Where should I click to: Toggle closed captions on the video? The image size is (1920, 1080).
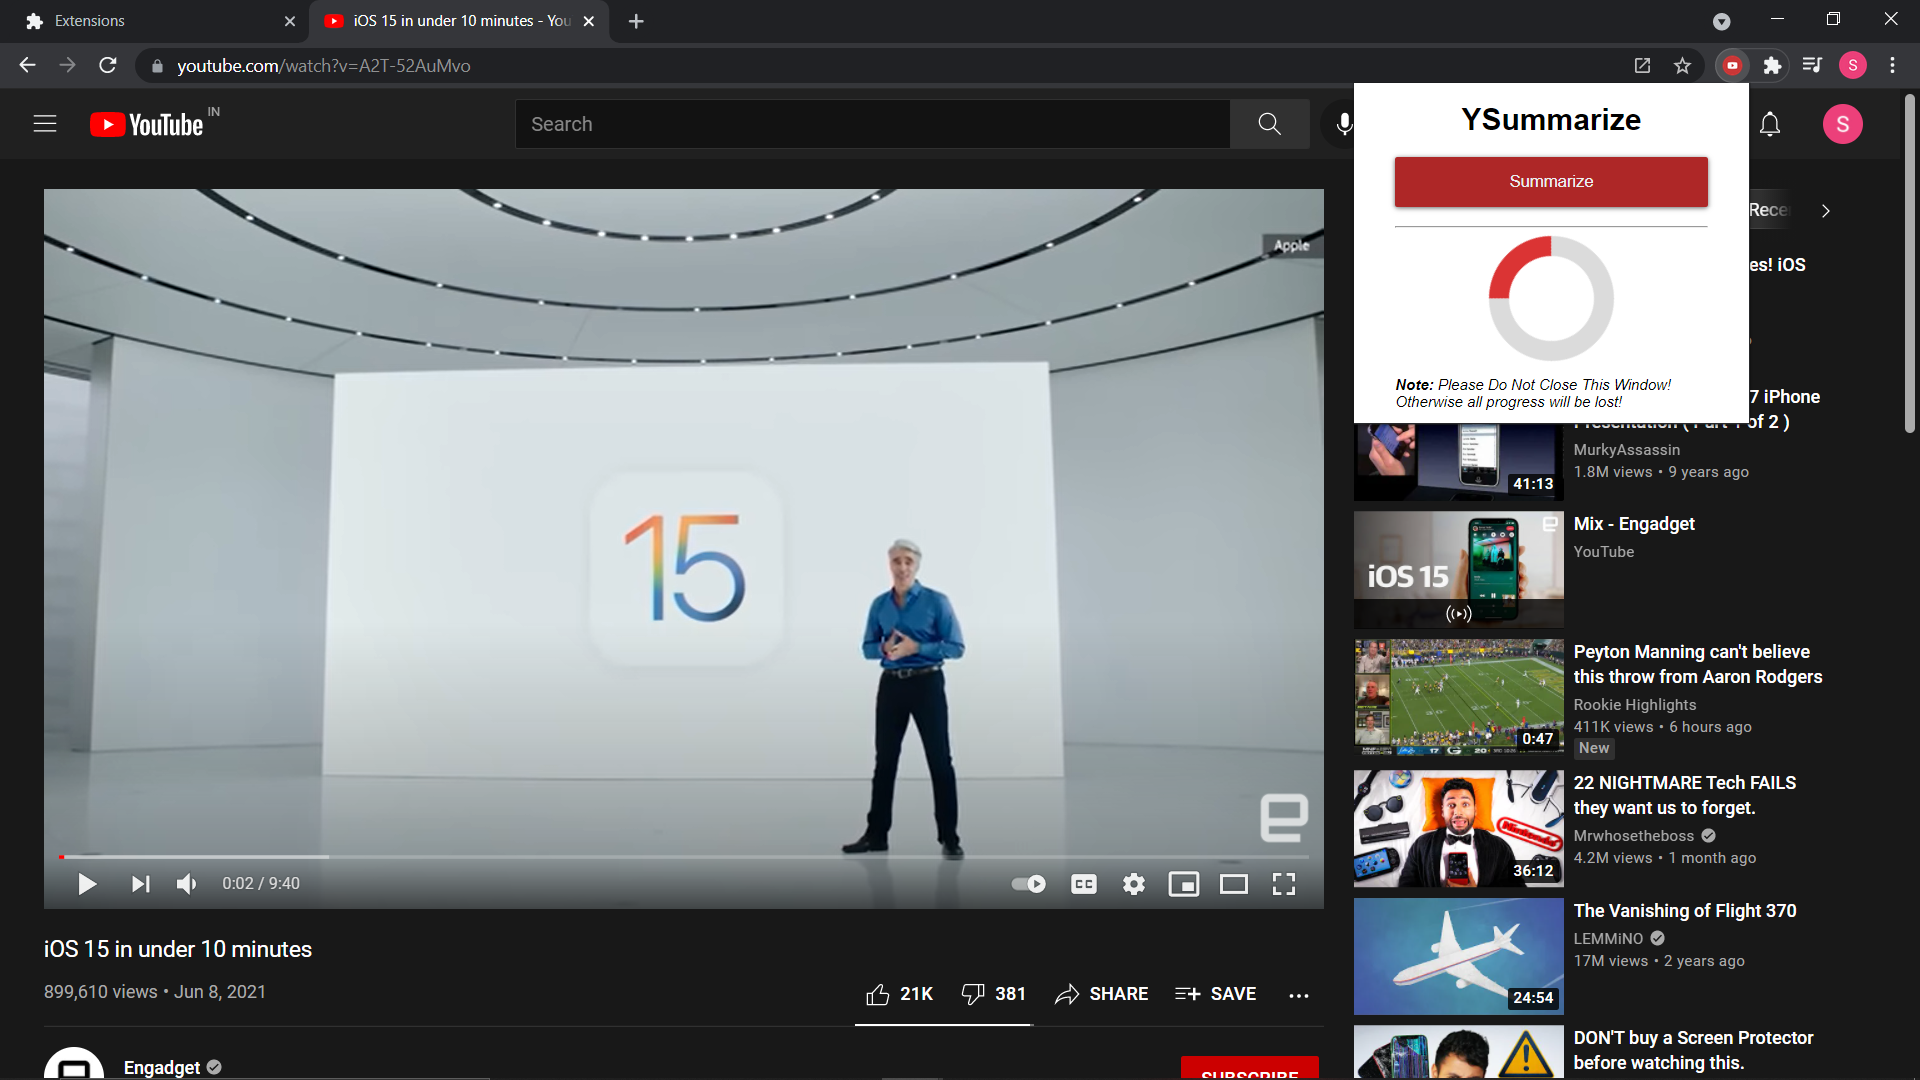[1083, 884]
